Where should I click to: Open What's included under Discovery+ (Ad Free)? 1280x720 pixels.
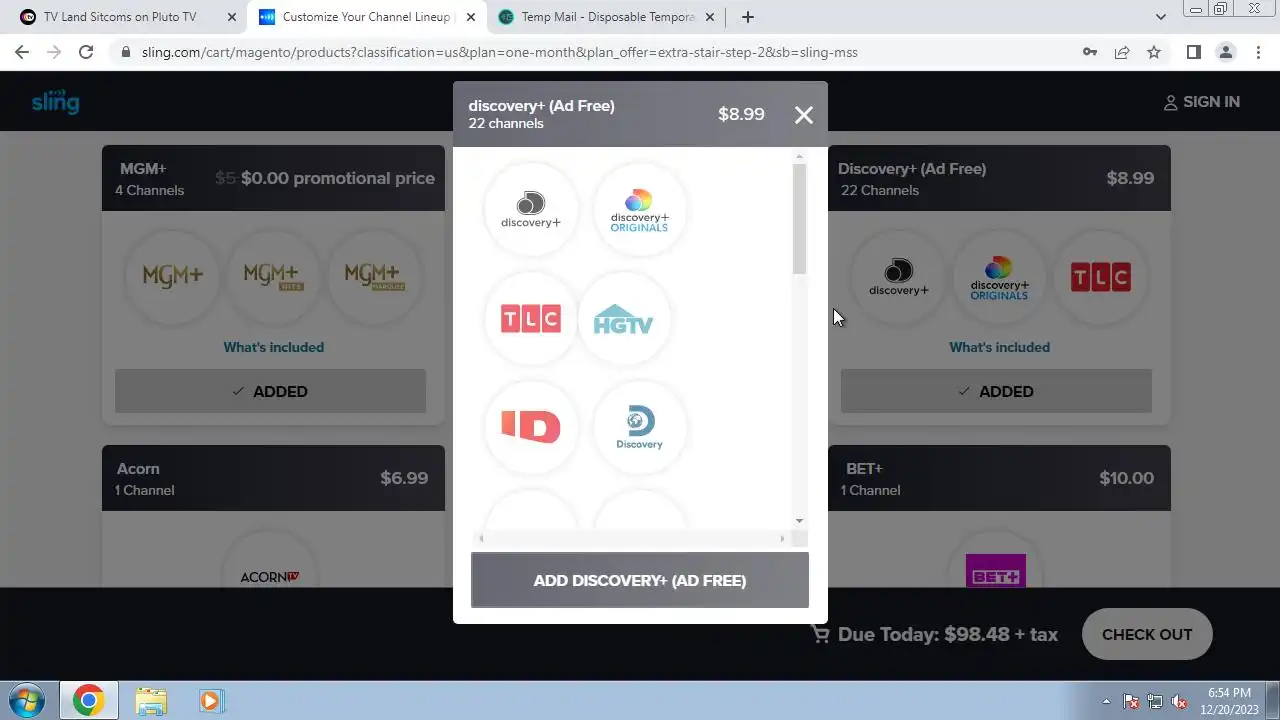pos(999,347)
